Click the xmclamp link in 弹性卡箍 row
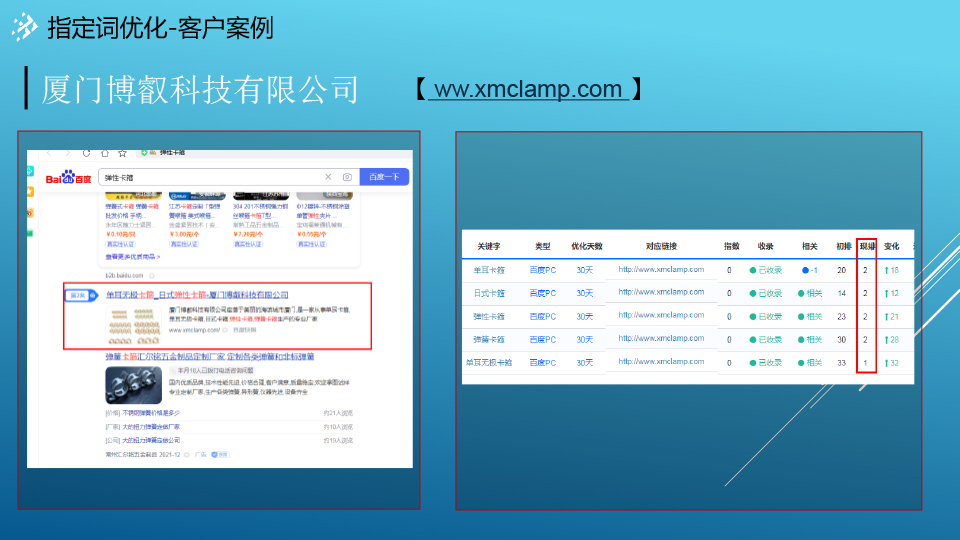 [x=661, y=316]
